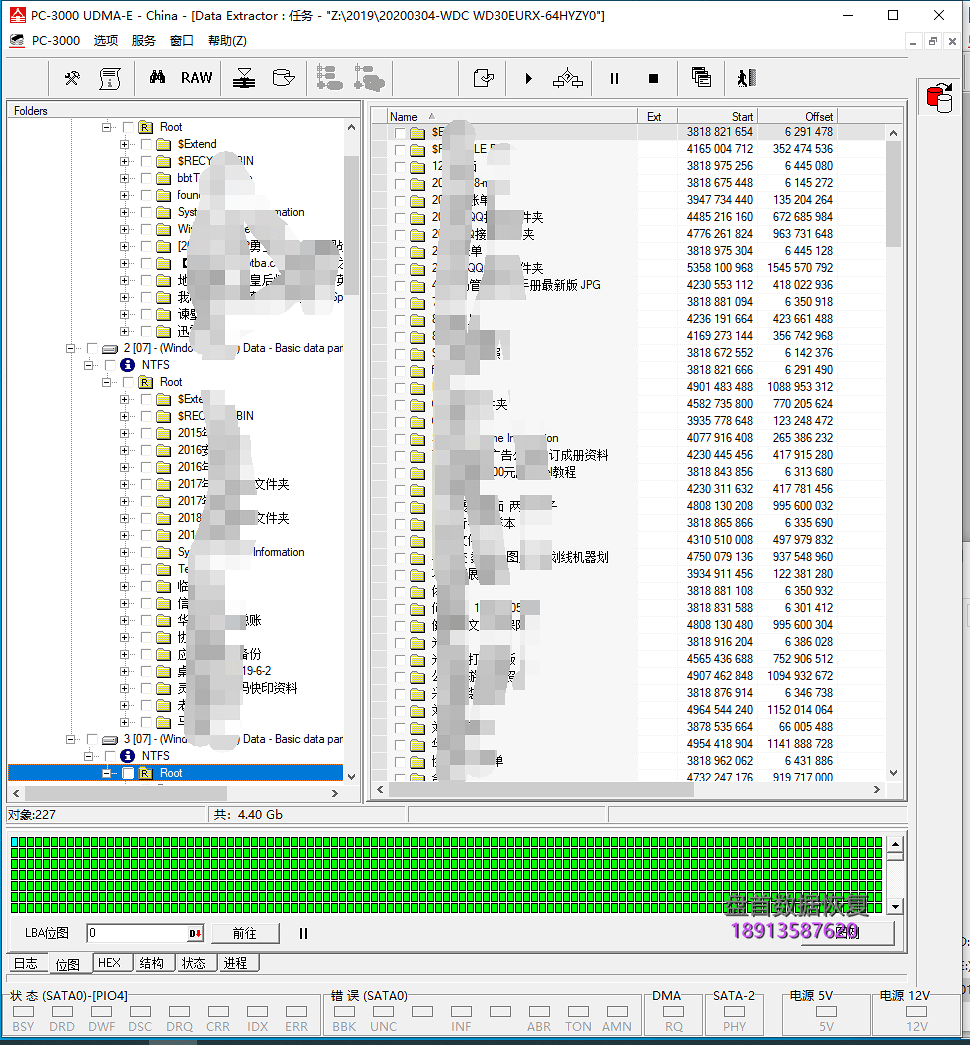This screenshot has height=1045, width=970.
Task: Click the exit running-man icon
Action: click(x=747, y=78)
